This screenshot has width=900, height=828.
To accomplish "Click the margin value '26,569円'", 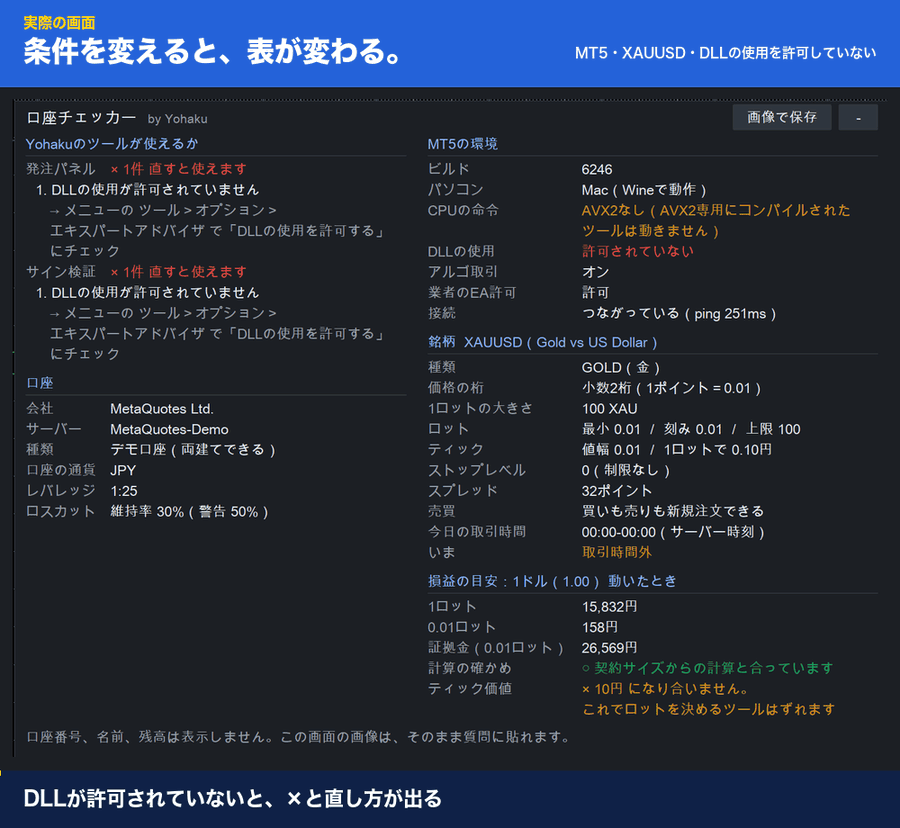I will tap(610, 648).
